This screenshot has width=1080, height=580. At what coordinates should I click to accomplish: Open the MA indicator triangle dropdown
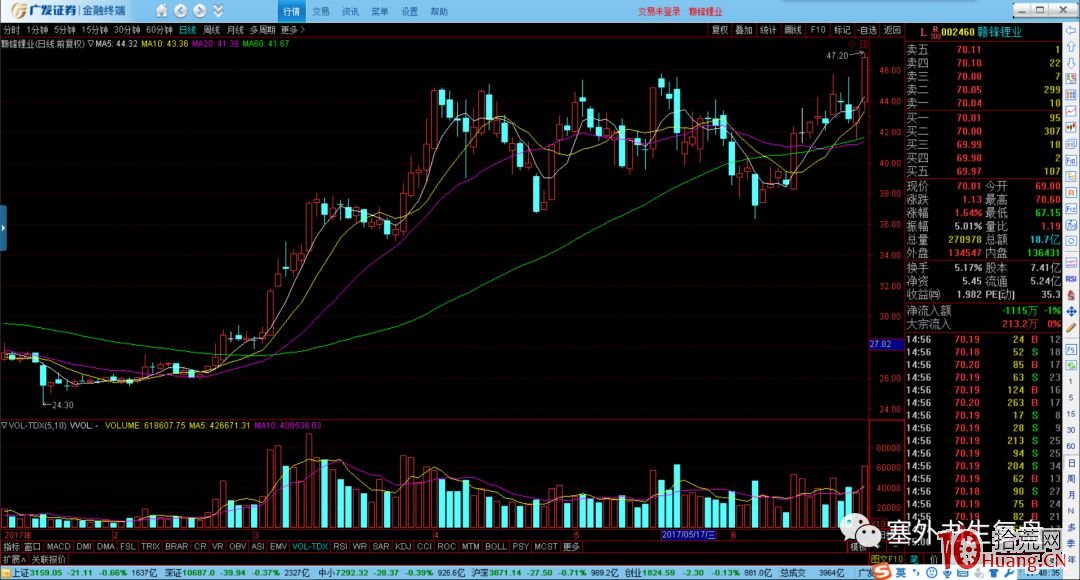point(91,44)
